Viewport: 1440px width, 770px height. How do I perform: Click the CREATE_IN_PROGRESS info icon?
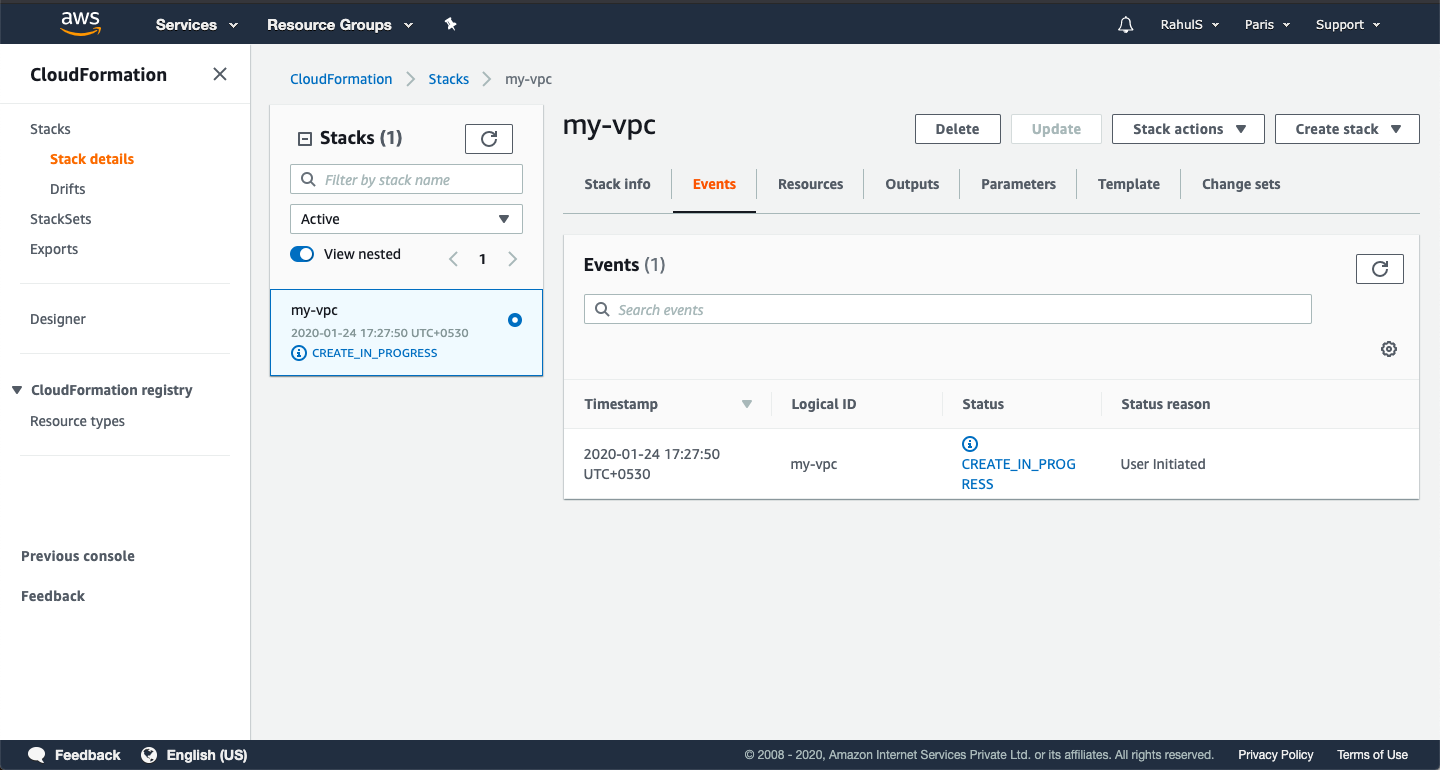969,443
